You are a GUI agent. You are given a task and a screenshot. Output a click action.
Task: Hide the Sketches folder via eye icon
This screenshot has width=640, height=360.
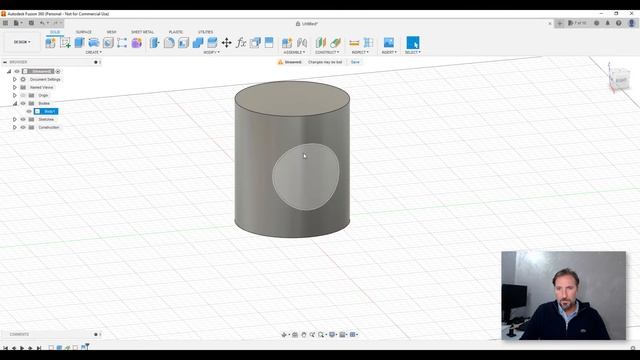[23, 119]
